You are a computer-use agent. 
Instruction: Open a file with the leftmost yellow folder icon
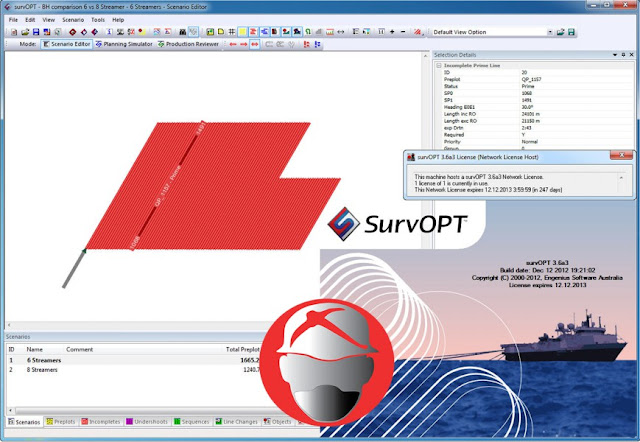click(25, 32)
